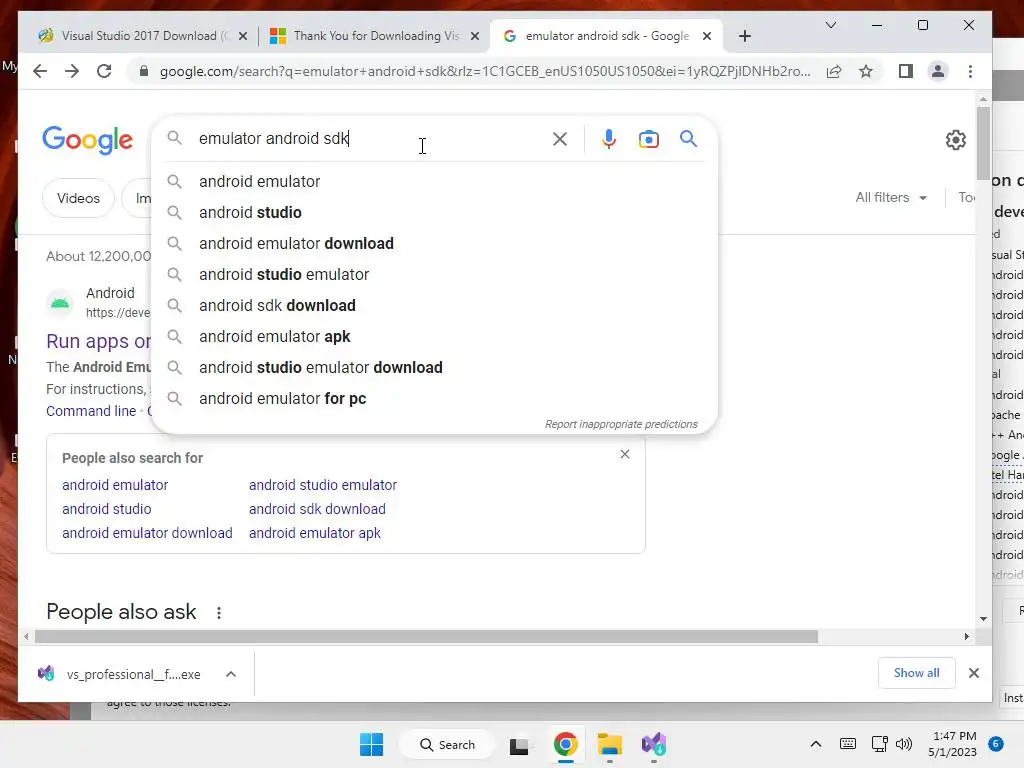Image resolution: width=1024 pixels, height=768 pixels.
Task: Expand the All filters dropdown
Action: (x=891, y=197)
